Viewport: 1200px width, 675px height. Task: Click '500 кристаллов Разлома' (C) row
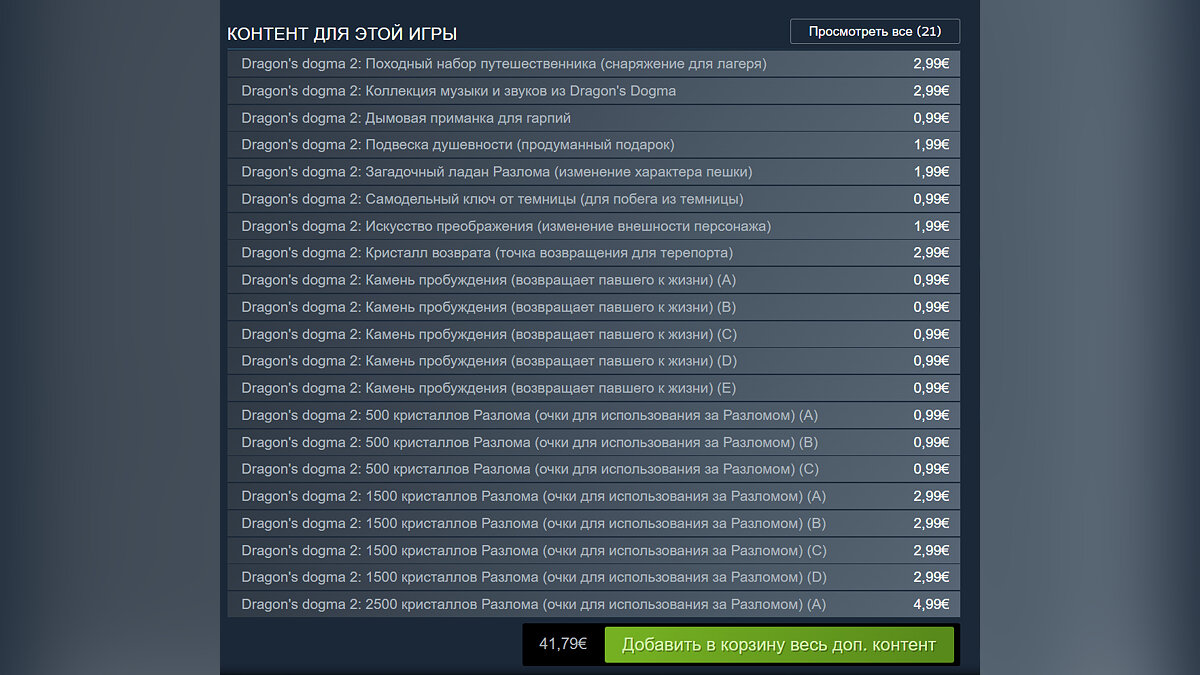pyautogui.click(x=530, y=469)
